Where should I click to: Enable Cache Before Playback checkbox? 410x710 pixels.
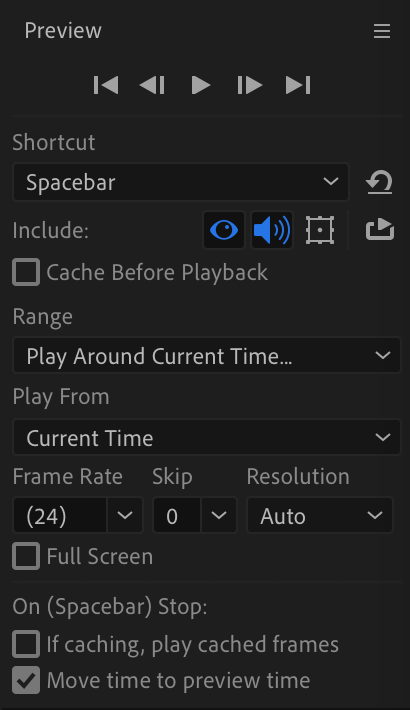click(26, 272)
